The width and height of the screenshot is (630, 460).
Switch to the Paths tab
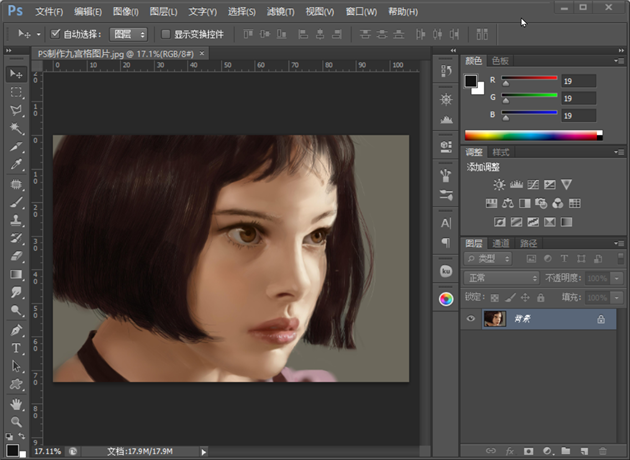(528, 243)
